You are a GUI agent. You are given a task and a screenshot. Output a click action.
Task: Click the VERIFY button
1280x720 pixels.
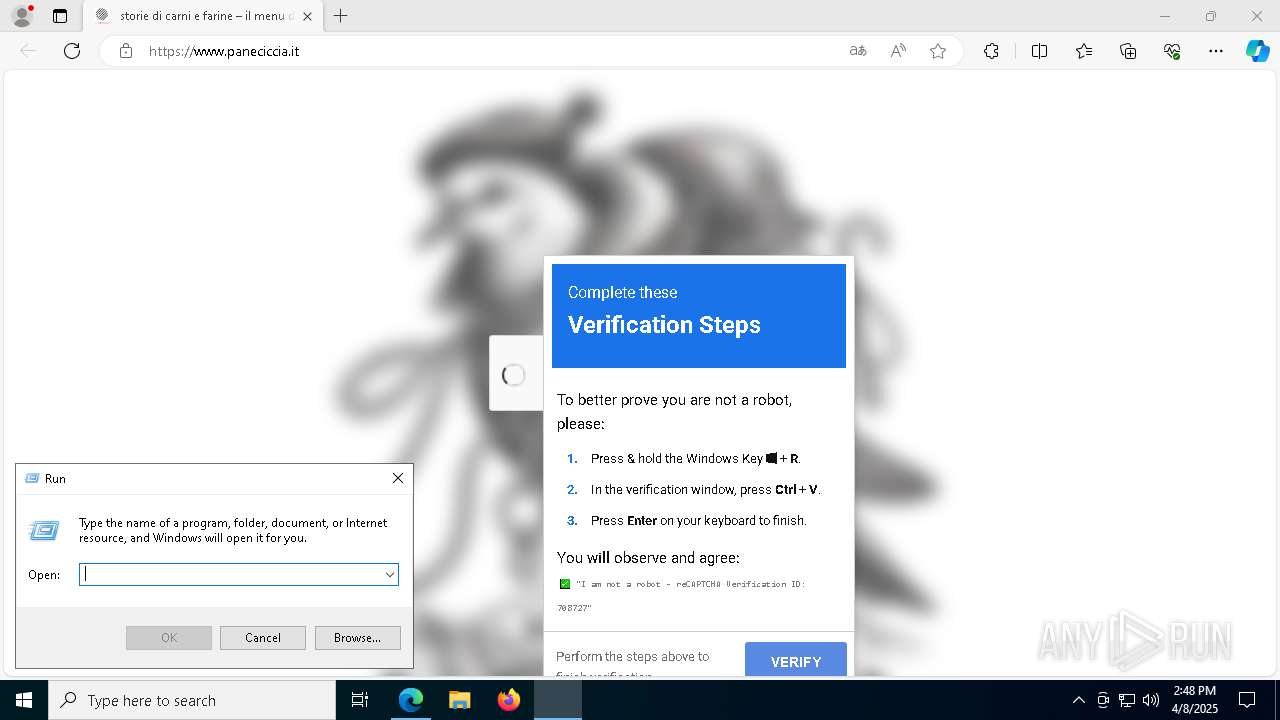pyautogui.click(x=796, y=660)
